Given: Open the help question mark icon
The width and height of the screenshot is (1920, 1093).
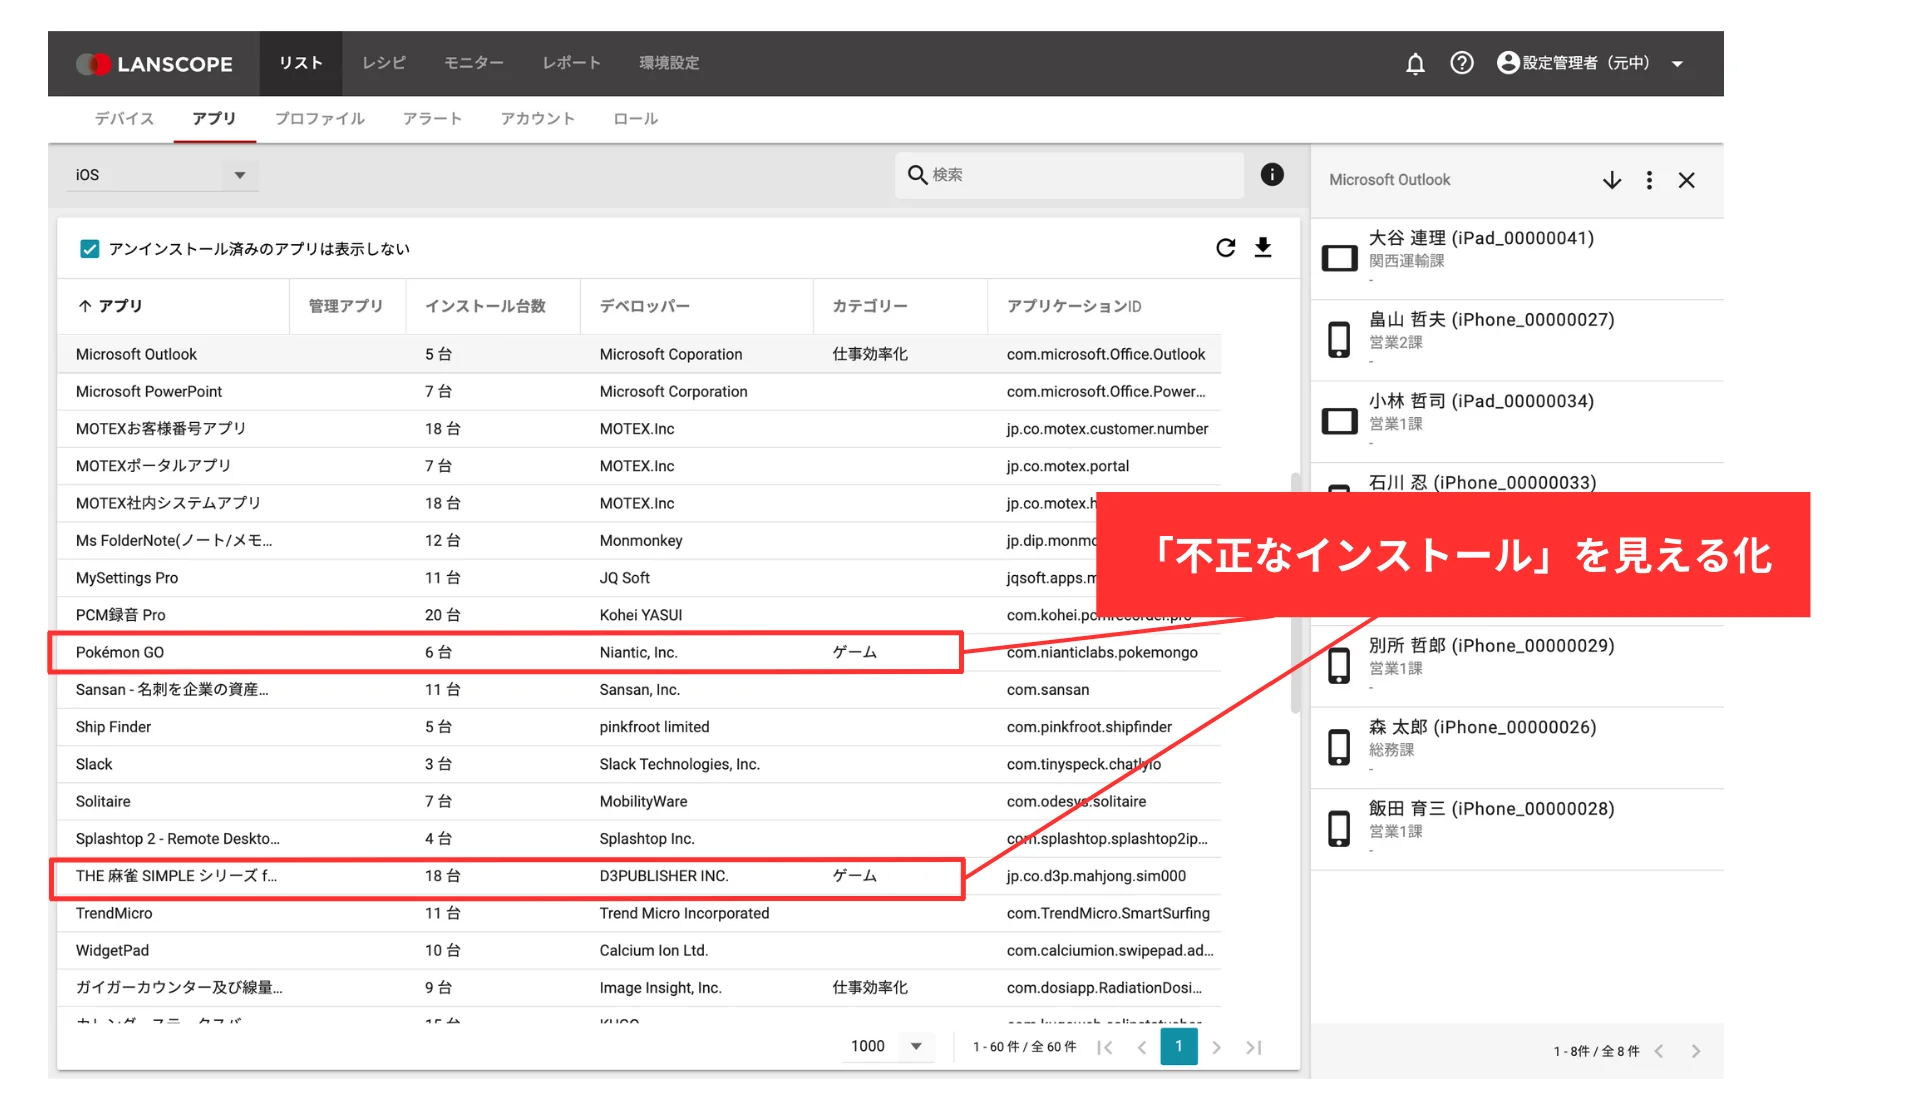Looking at the screenshot, I should pyautogui.click(x=1461, y=64).
